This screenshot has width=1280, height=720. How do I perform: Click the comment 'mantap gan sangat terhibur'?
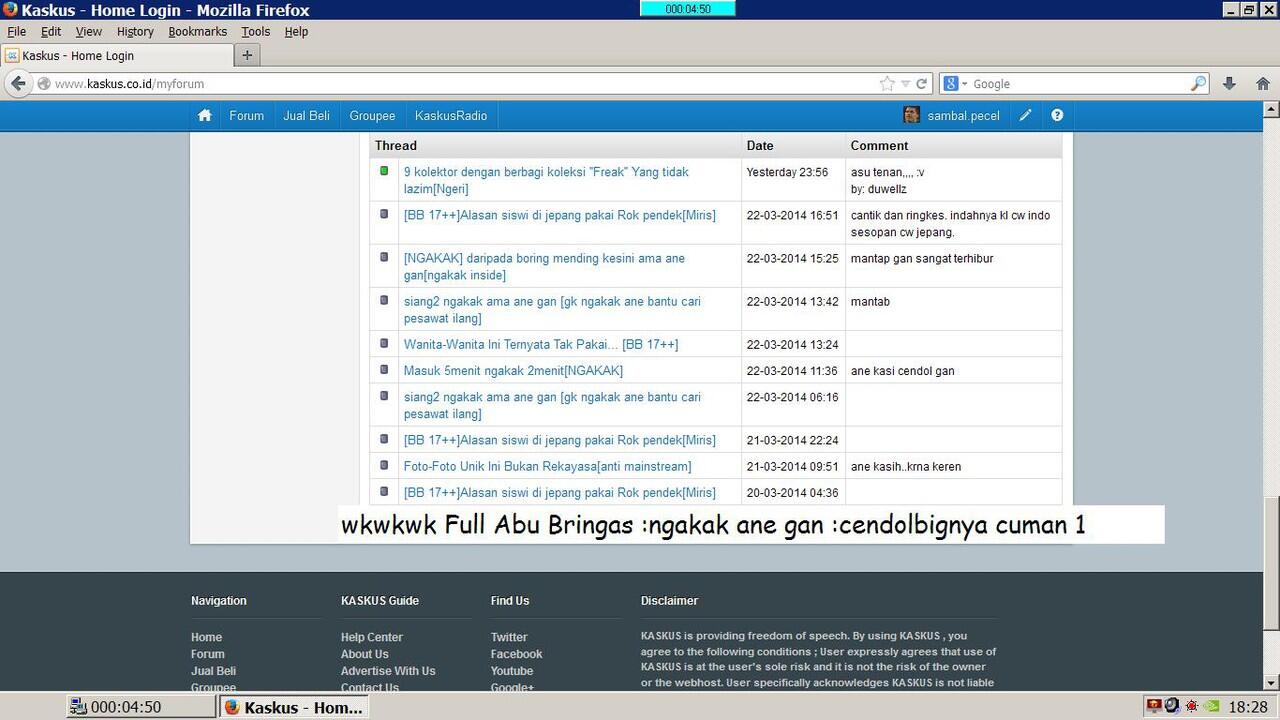(x=922, y=258)
